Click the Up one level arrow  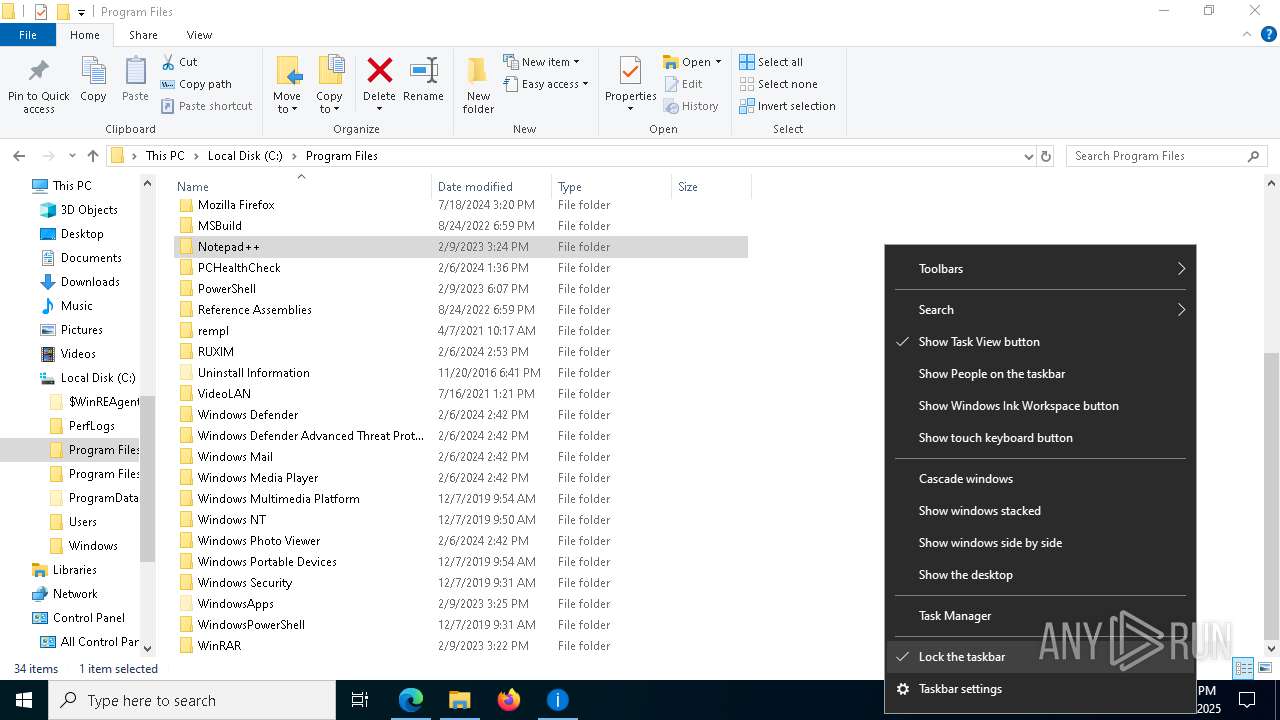[x=93, y=156]
